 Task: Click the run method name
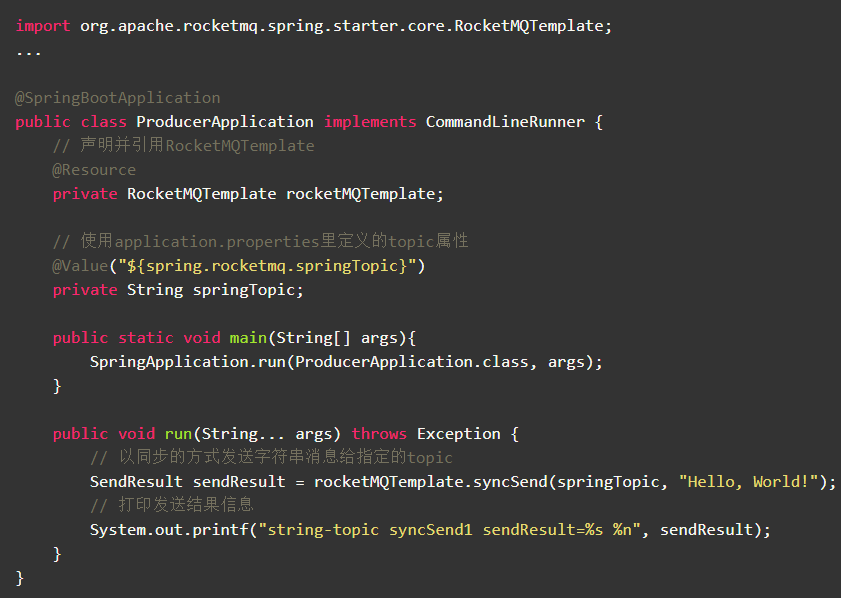pyautogui.click(x=178, y=434)
